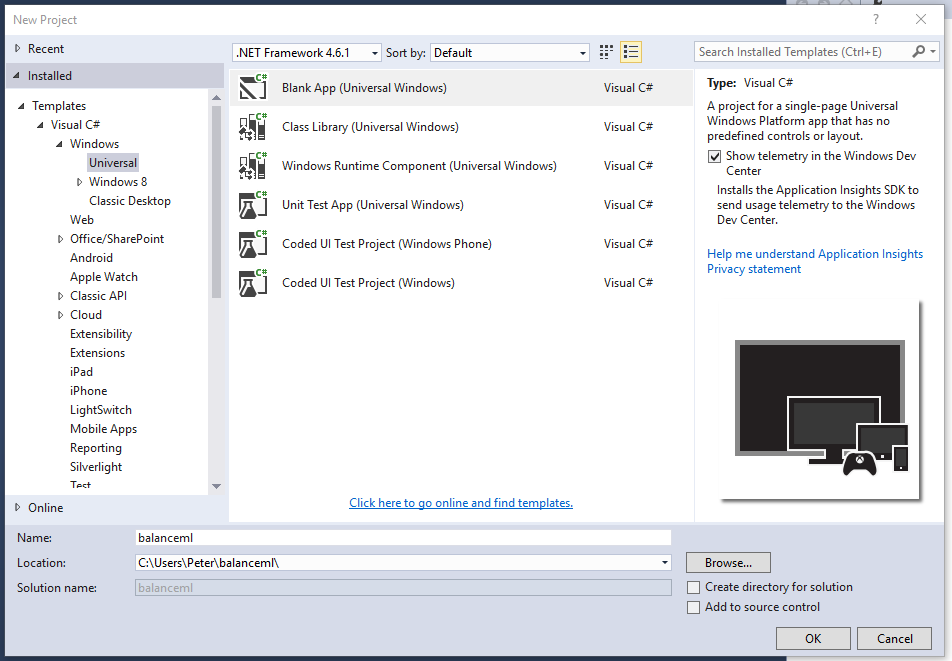Select the Android template category
This screenshot has width=952, height=661.
[91, 258]
